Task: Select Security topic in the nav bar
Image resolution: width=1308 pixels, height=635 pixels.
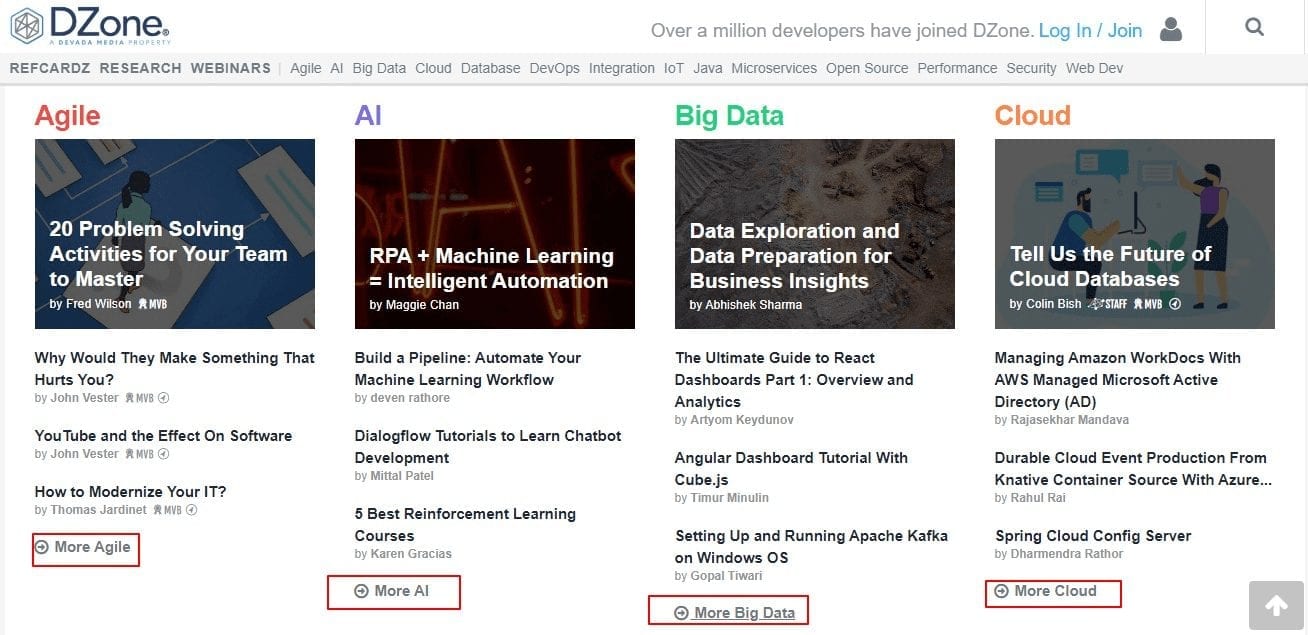Action: (x=1032, y=68)
